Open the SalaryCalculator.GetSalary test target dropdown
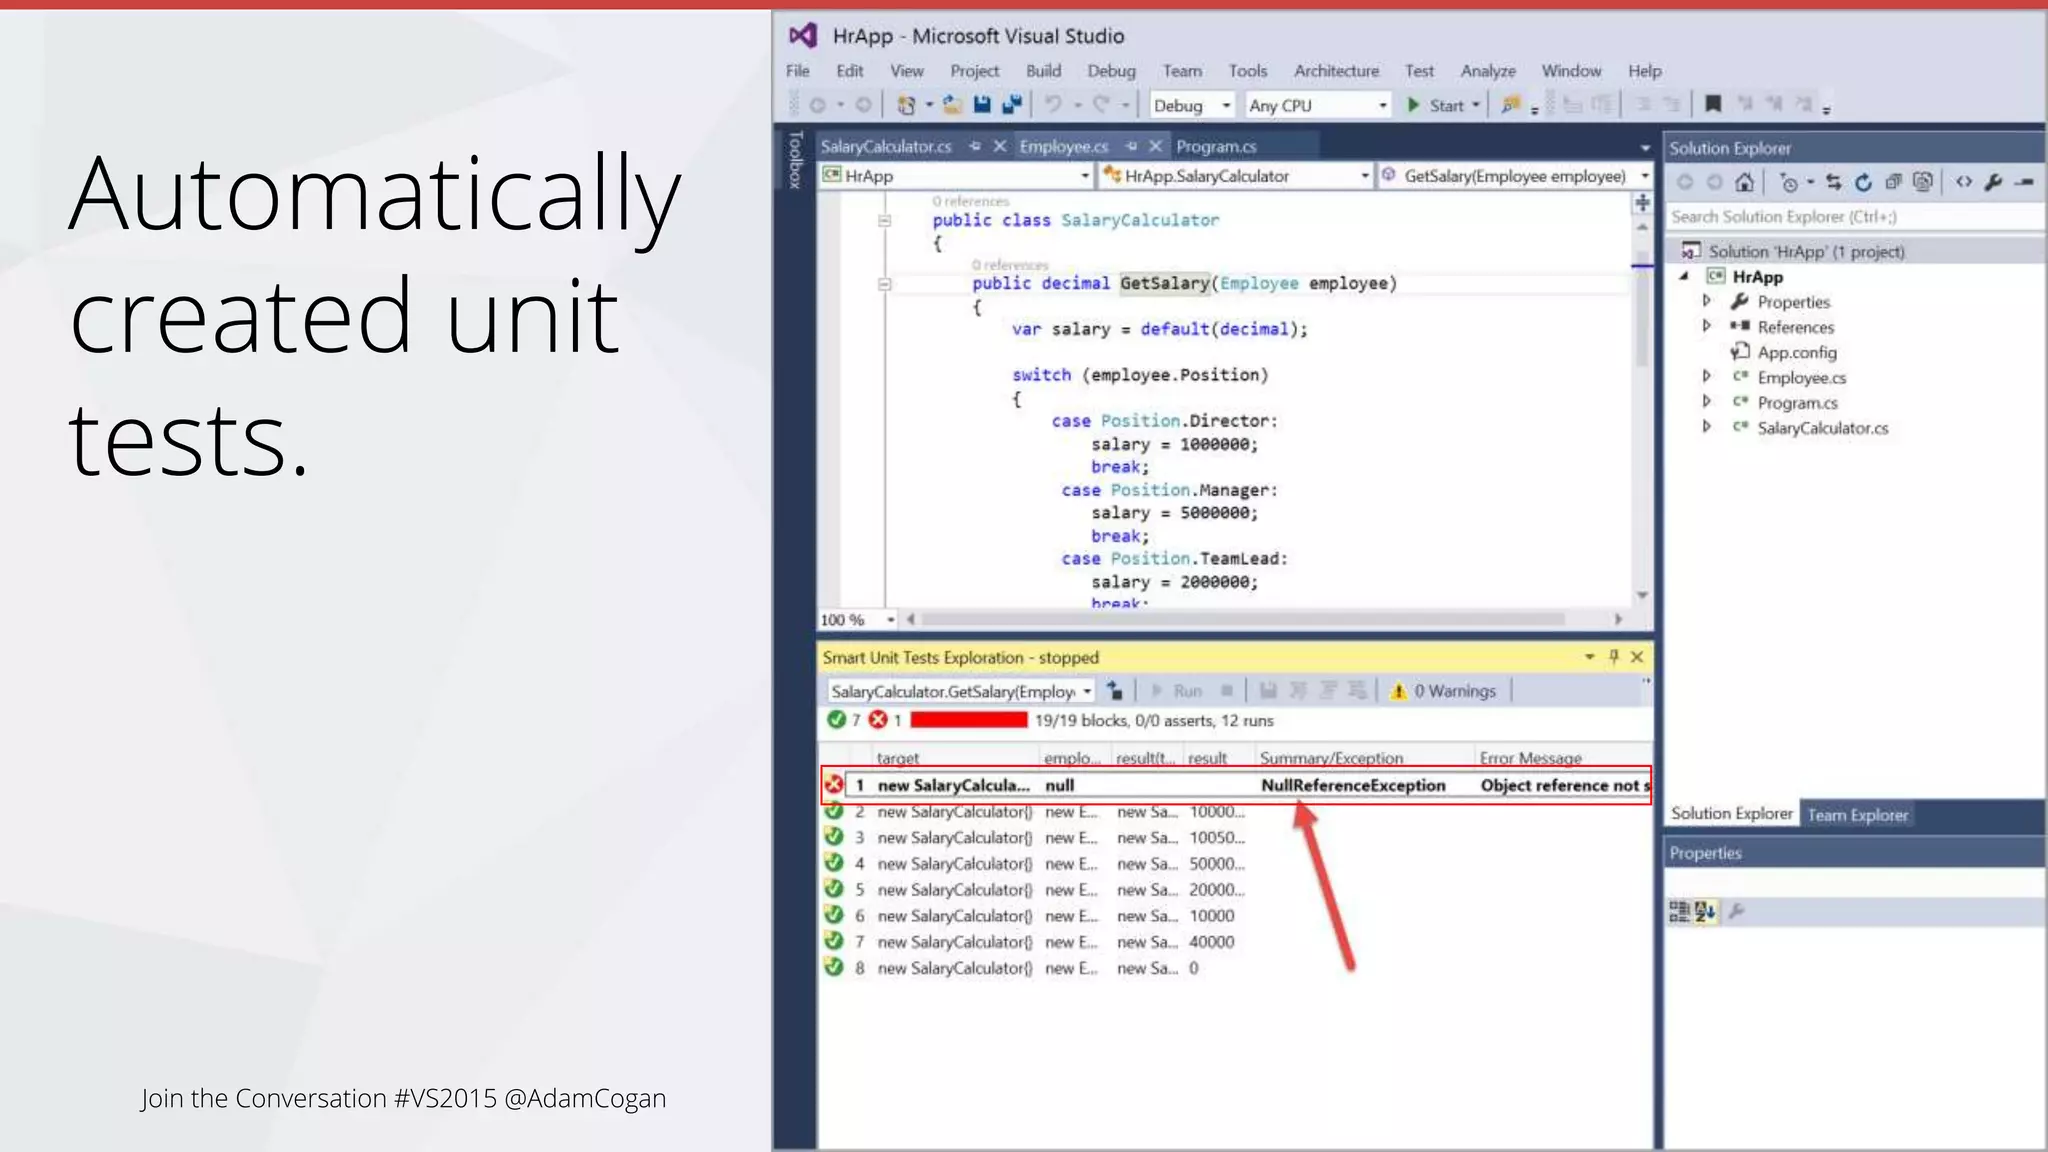2048x1152 pixels. 961,691
